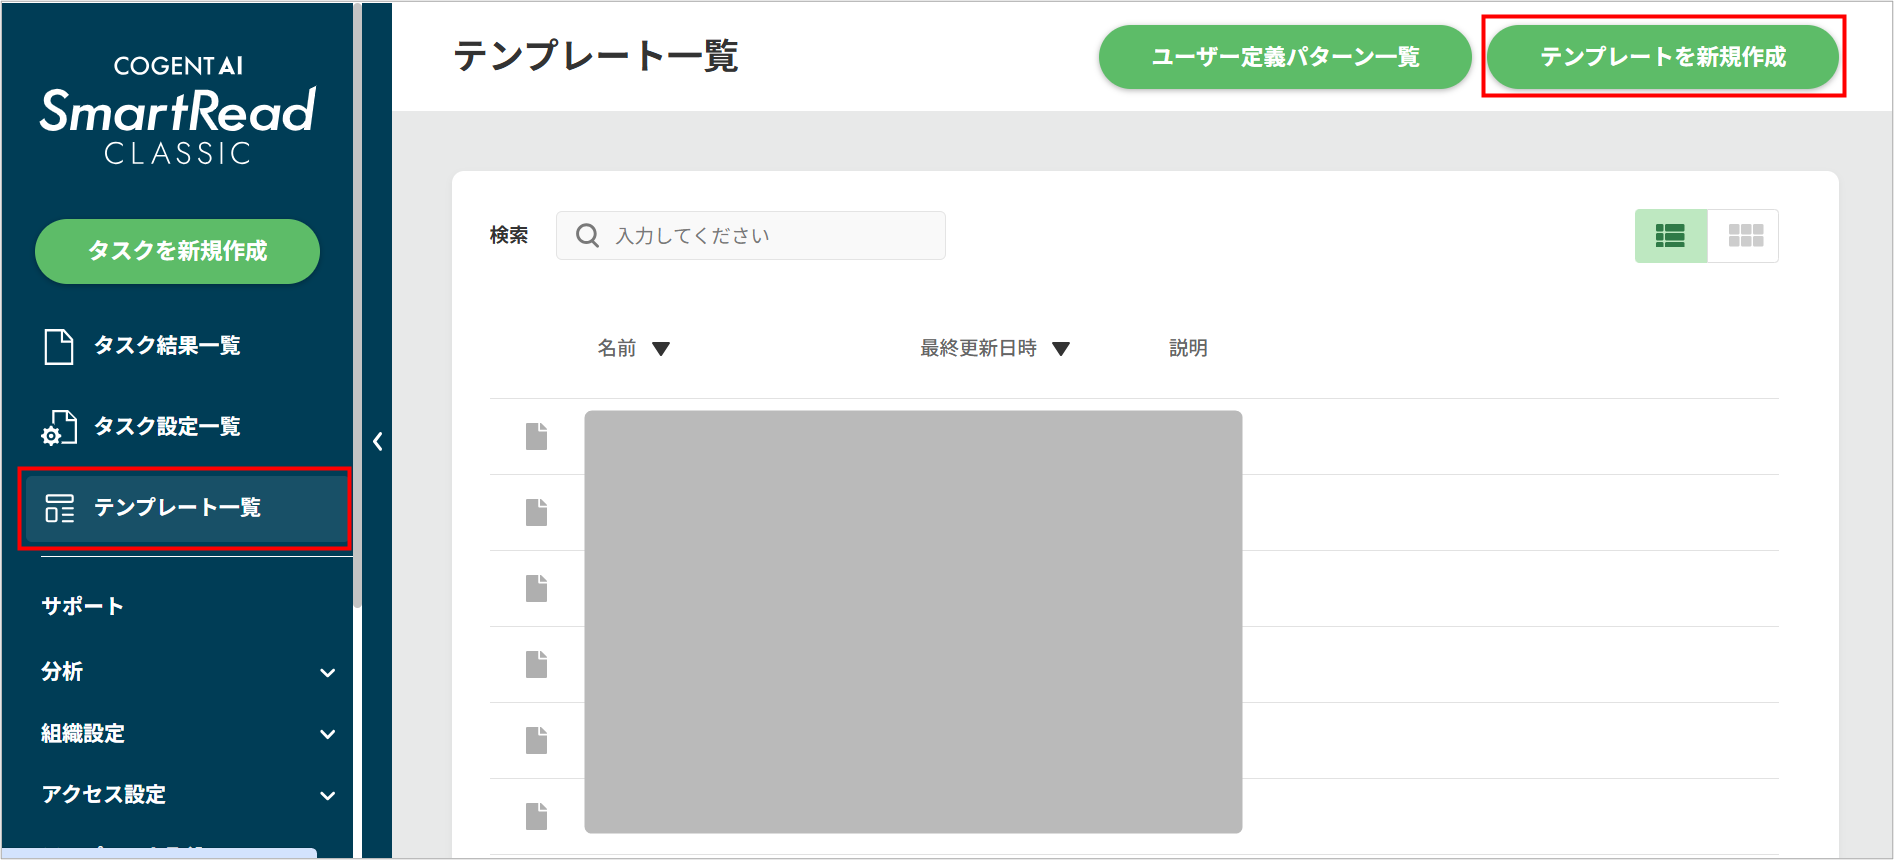1894x860 pixels.
Task: Open タスク設定一覧 in sidebar
Action: (167, 427)
